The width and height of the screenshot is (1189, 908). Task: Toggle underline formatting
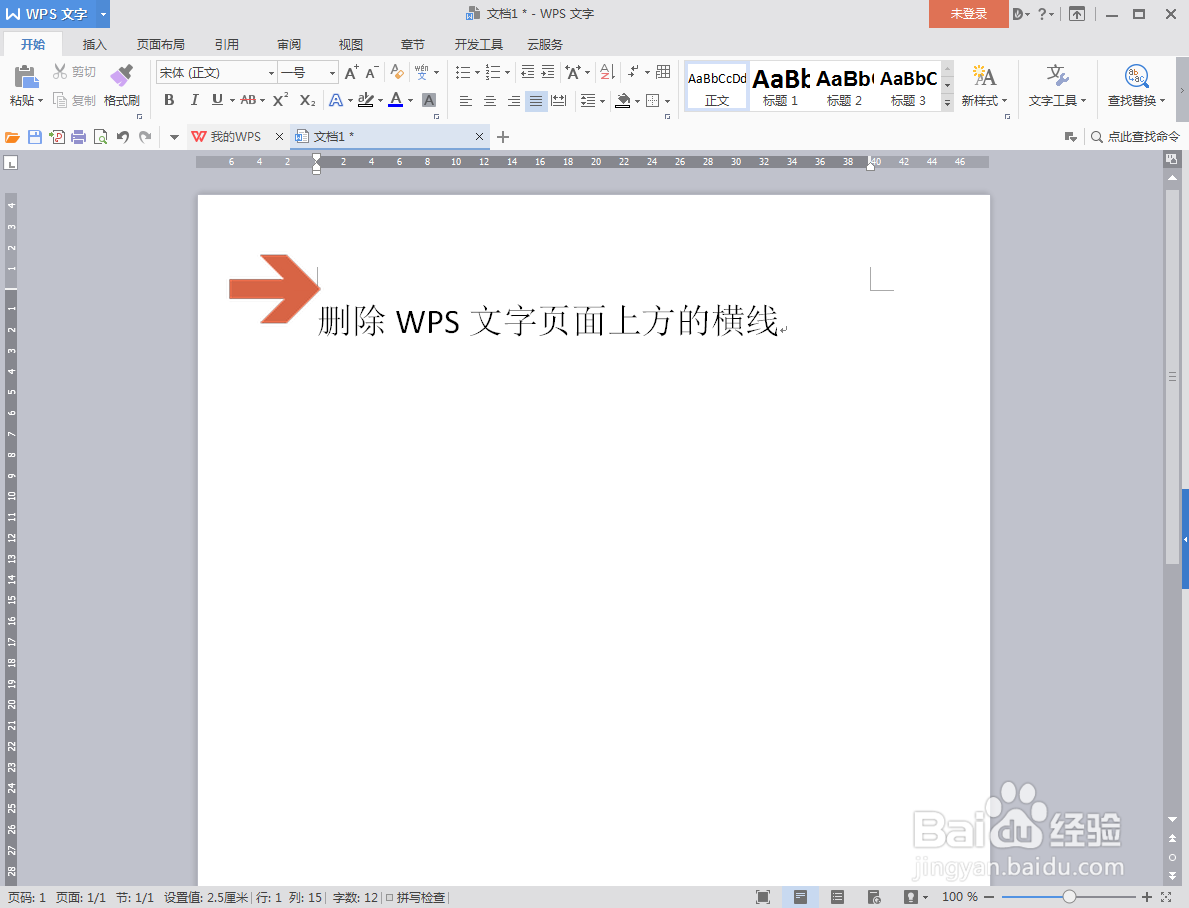[x=218, y=100]
